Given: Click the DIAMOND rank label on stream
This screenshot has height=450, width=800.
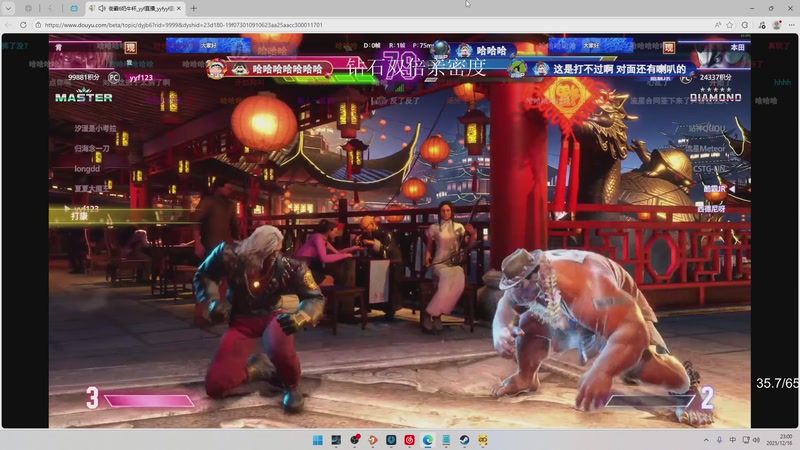Looking at the screenshot, I should pyautogui.click(x=715, y=95).
